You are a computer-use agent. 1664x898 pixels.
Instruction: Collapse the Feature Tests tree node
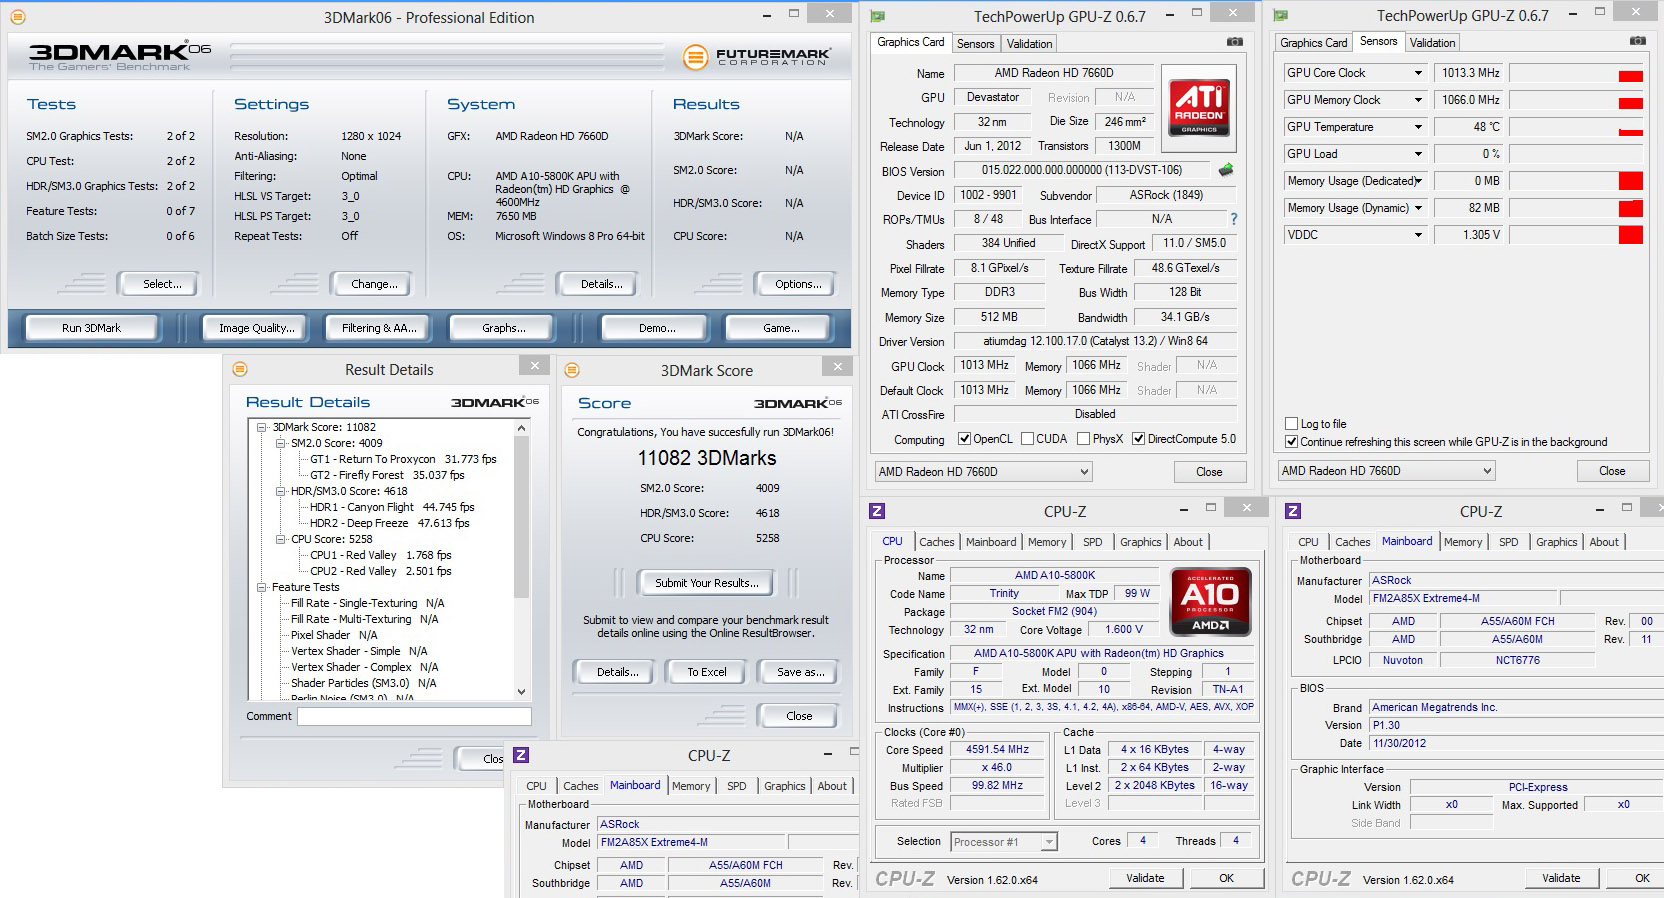(262, 587)
